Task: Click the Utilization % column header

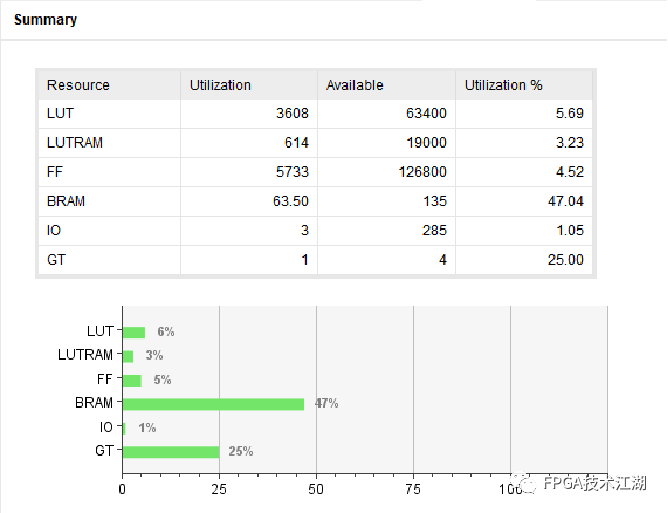Action: pyautogui.click(x=504, y=85)
